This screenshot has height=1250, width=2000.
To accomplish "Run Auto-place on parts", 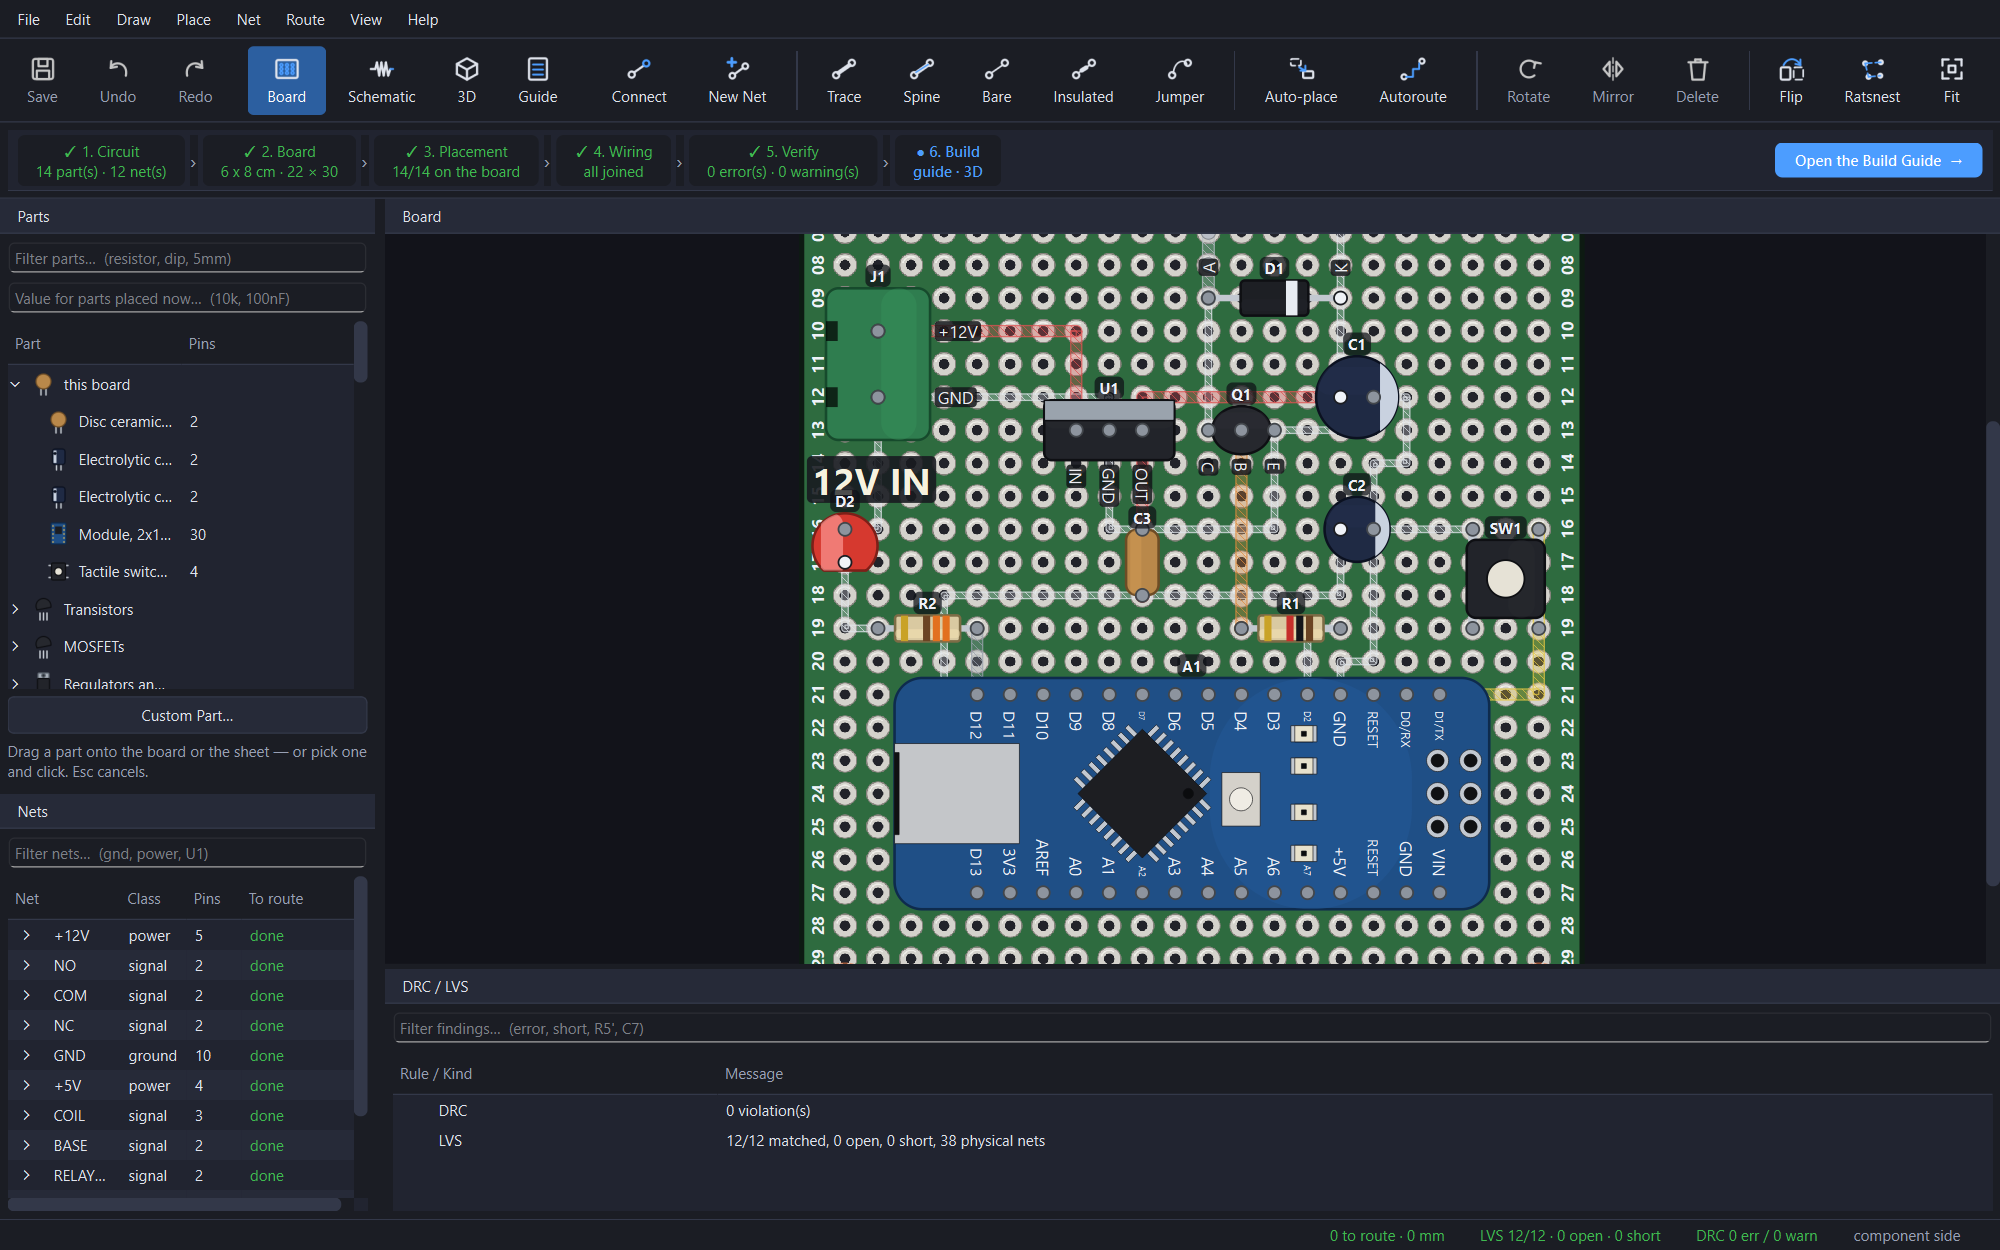I will [x=1301, y=80].
